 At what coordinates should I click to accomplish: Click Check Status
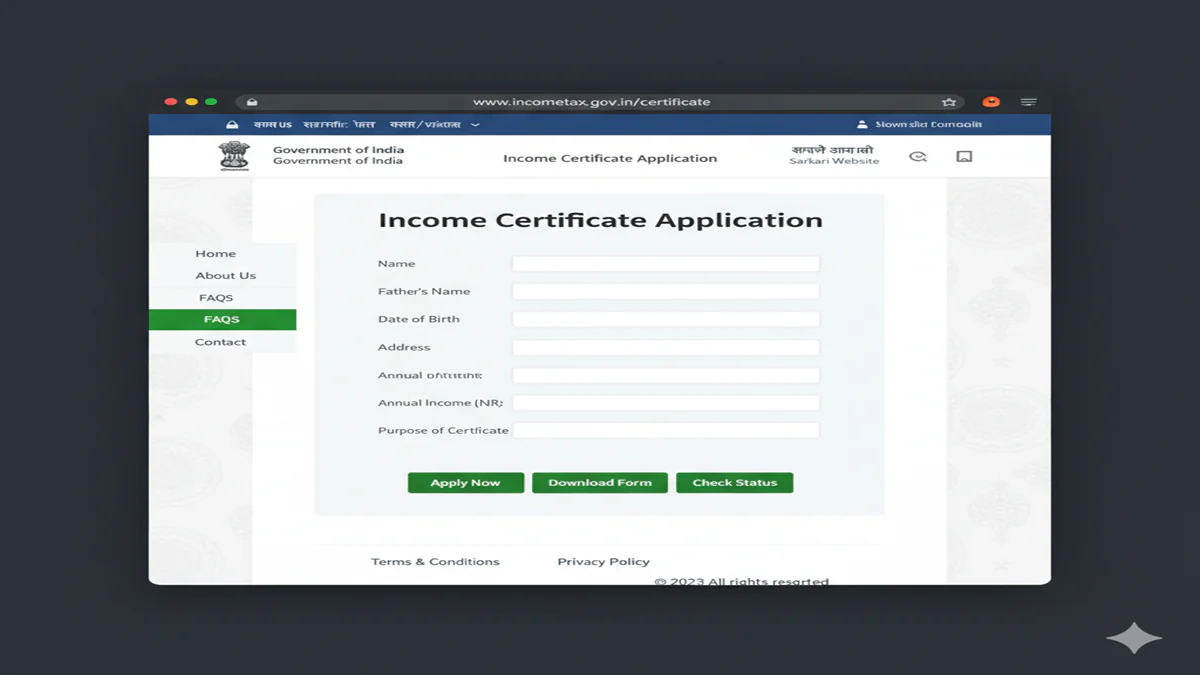(734, 482)
